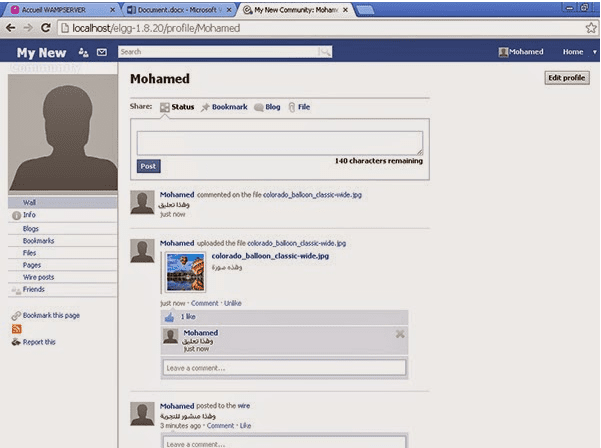
Task: Click the Unlike link under the photo
Action: coord(232,303)
